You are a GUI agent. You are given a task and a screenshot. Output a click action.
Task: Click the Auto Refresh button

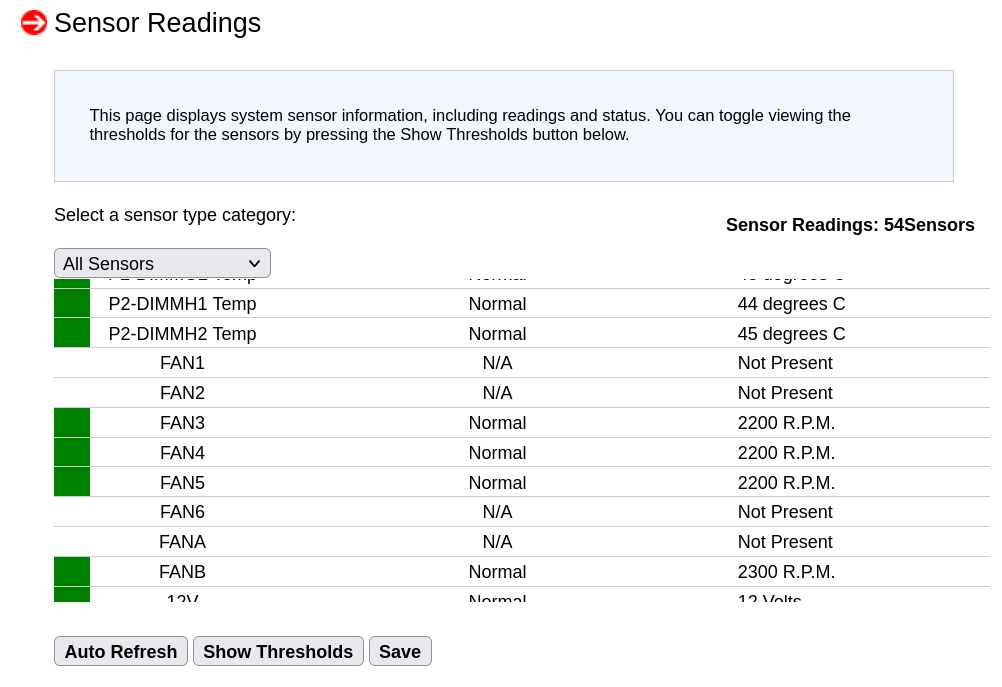click(x=121, y=651)
